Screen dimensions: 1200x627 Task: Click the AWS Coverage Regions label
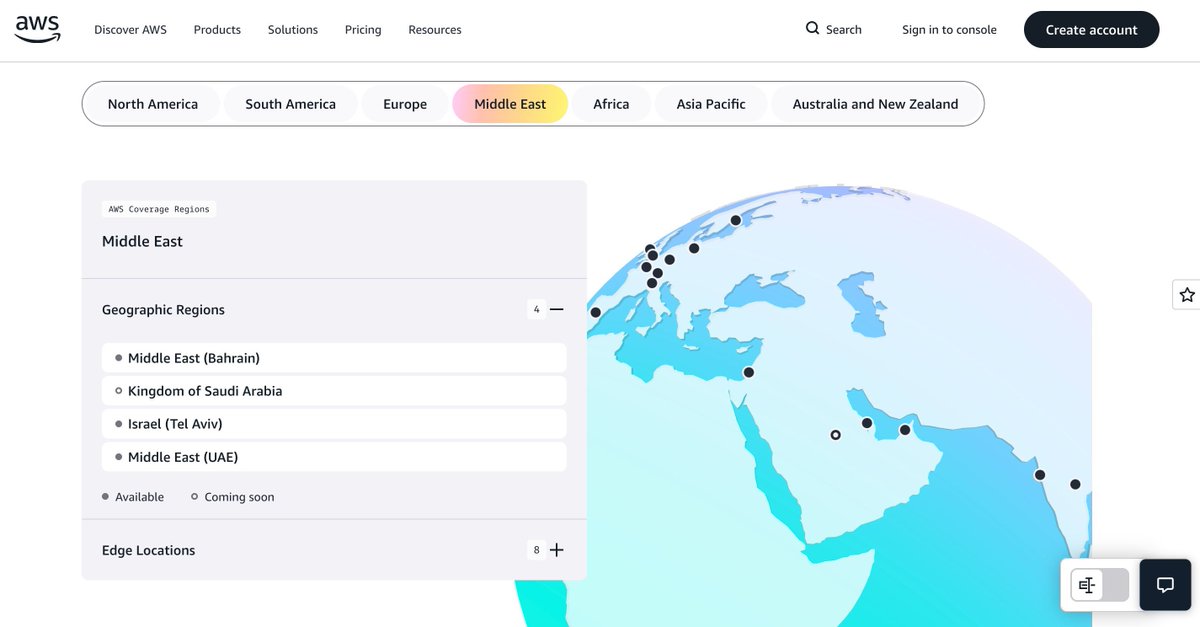click(159, 209)
